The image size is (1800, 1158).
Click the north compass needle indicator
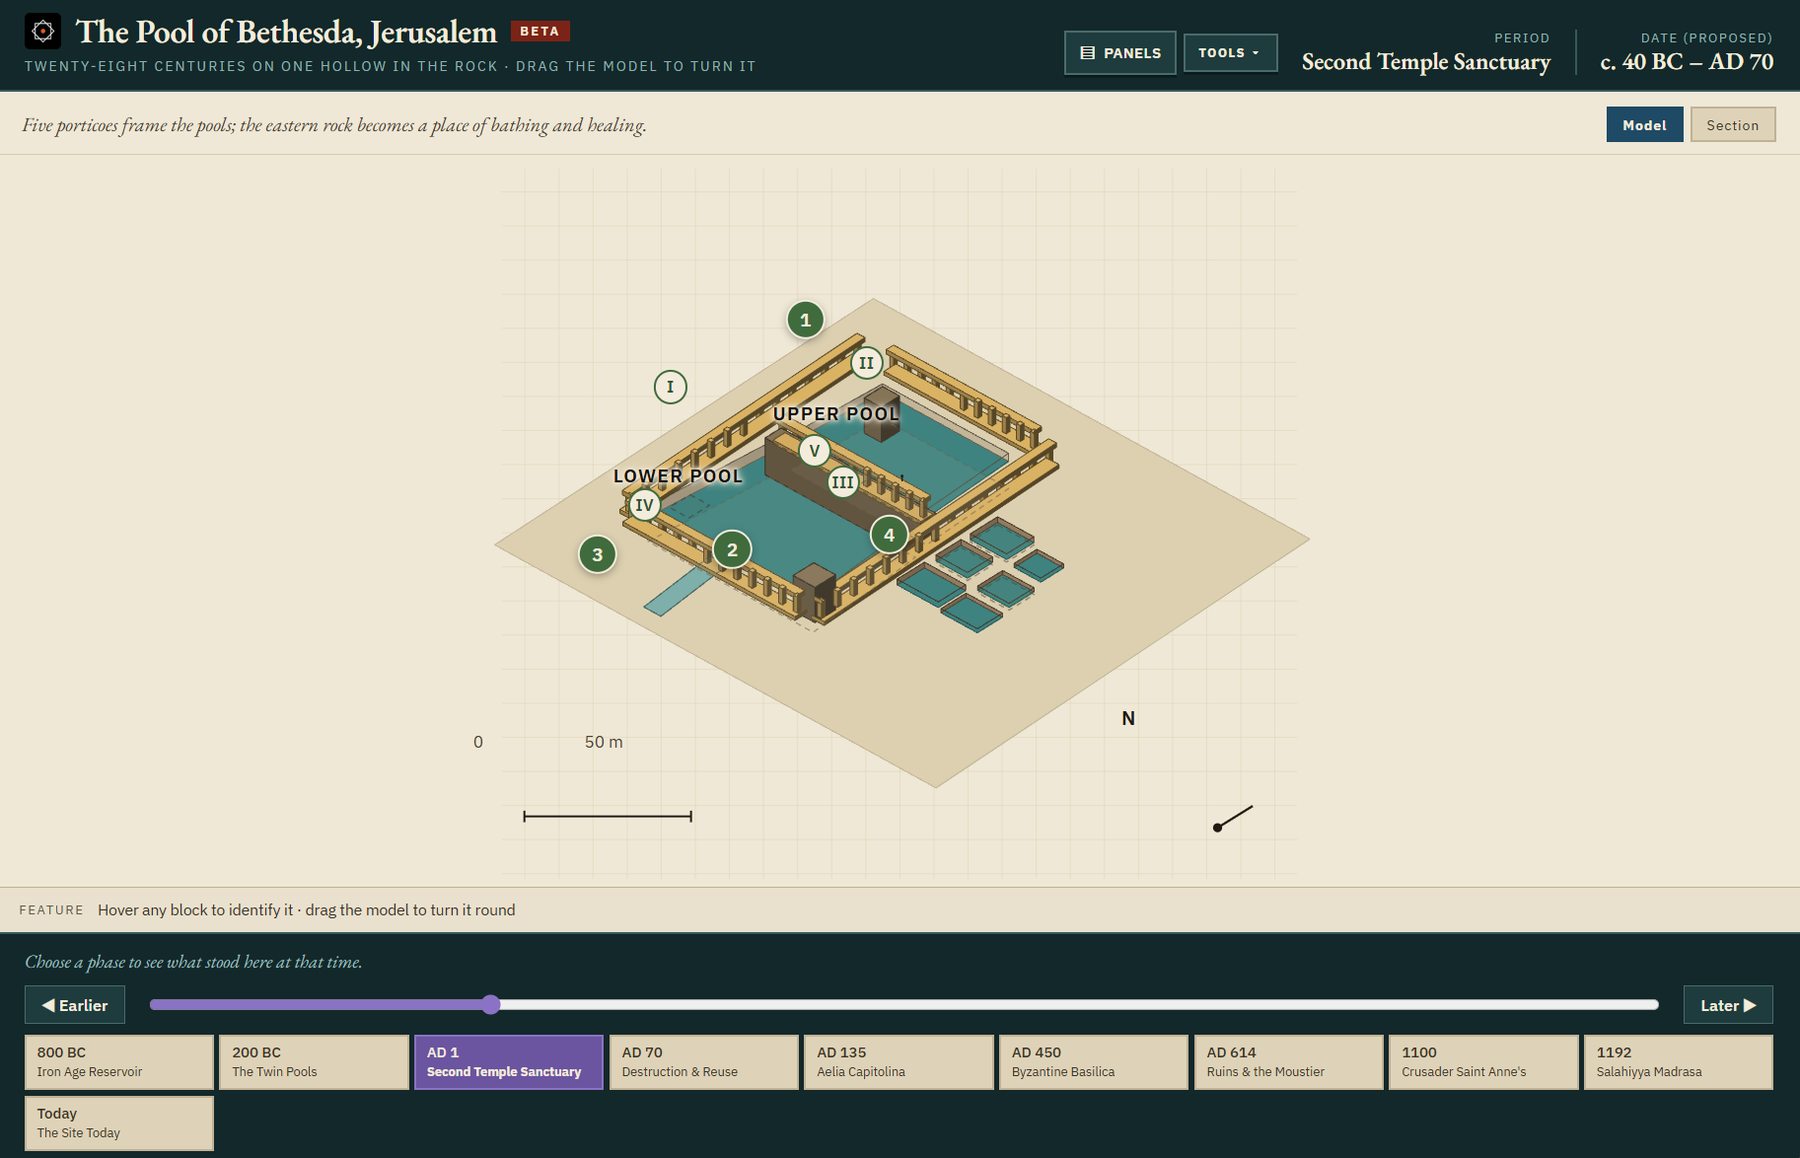click(1233, 818)
